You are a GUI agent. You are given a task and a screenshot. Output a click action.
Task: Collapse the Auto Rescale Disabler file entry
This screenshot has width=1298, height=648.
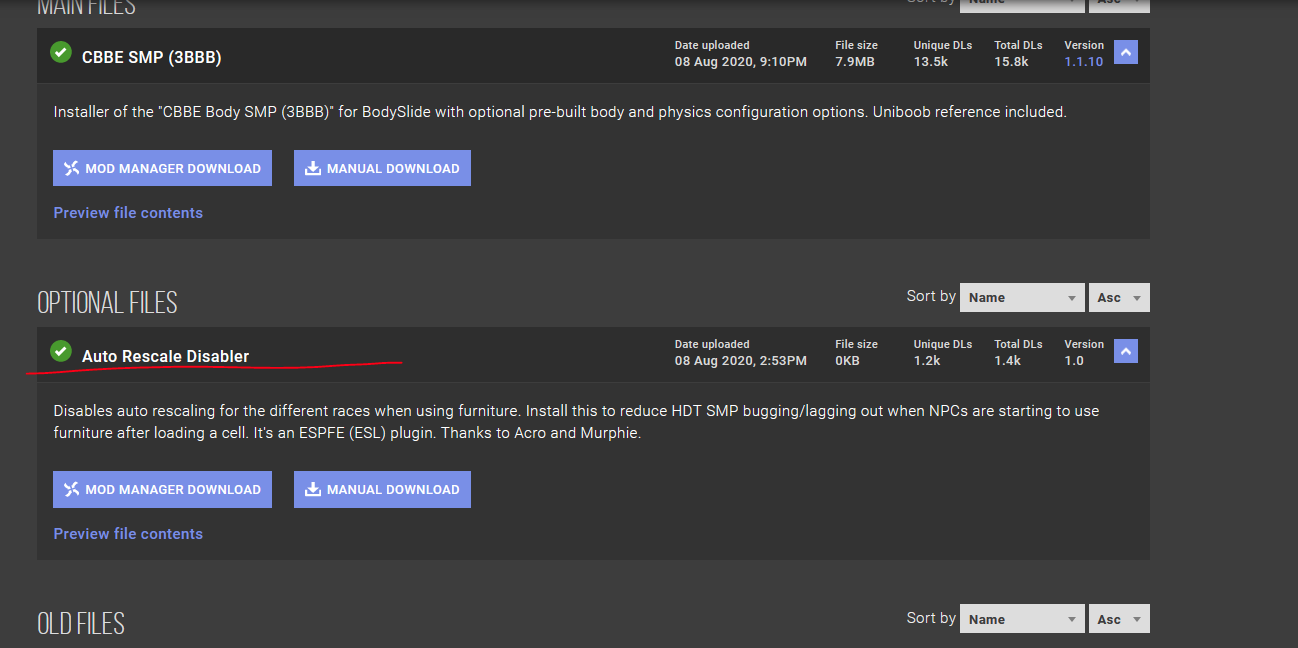pos(1126,352)
